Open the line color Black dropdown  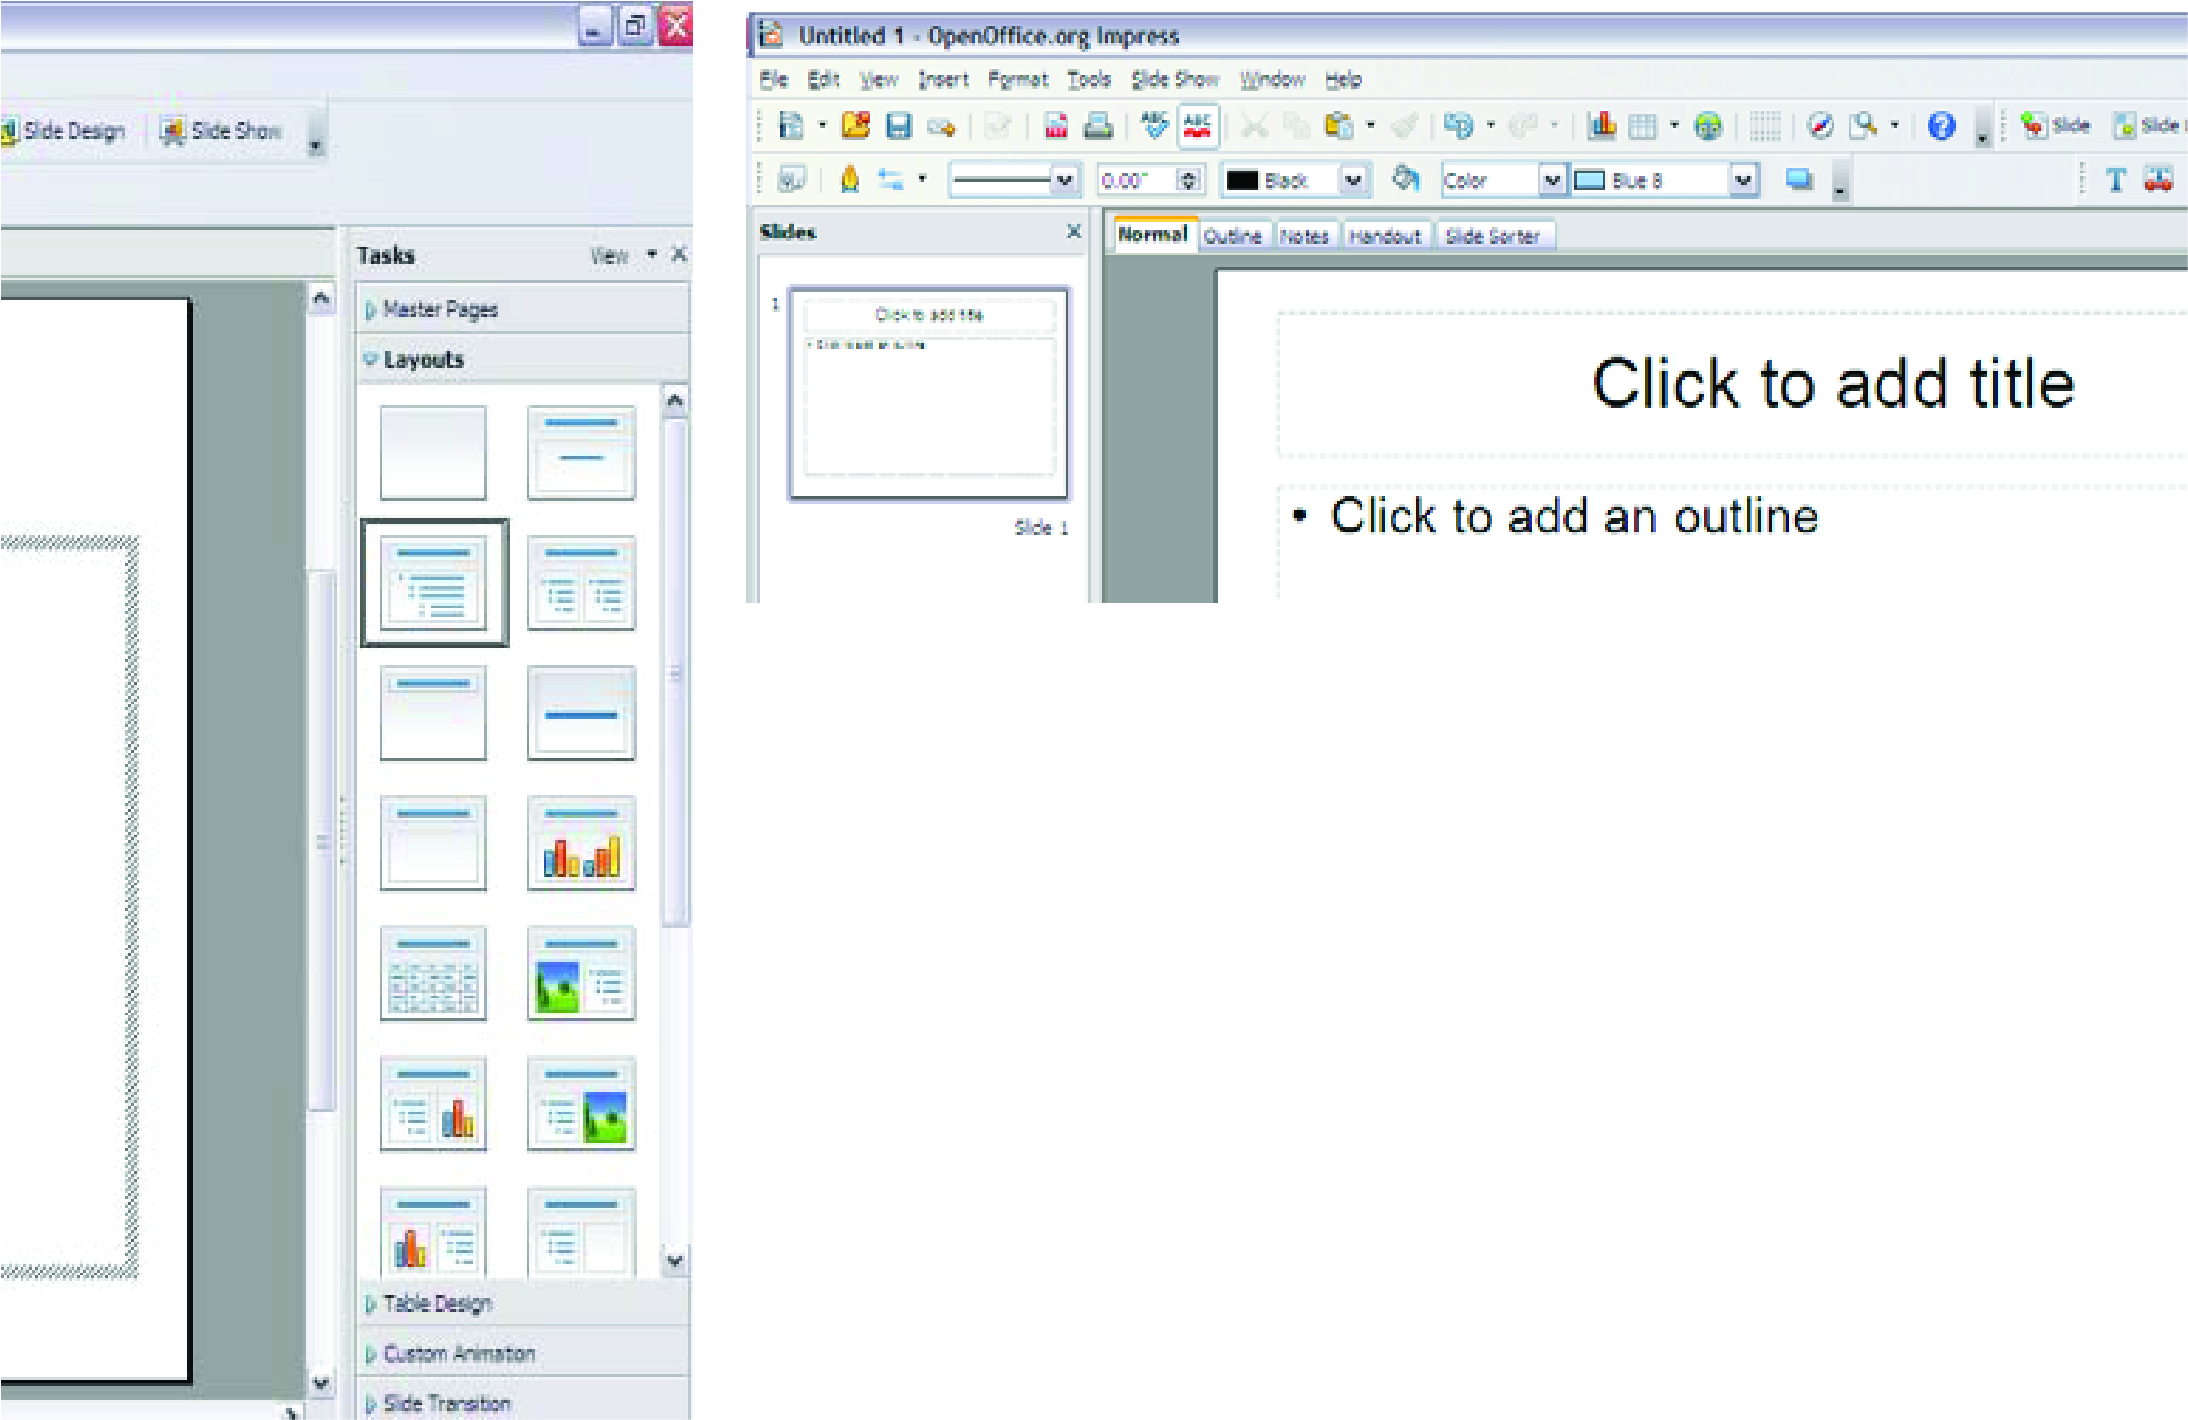click(1353, 181)
